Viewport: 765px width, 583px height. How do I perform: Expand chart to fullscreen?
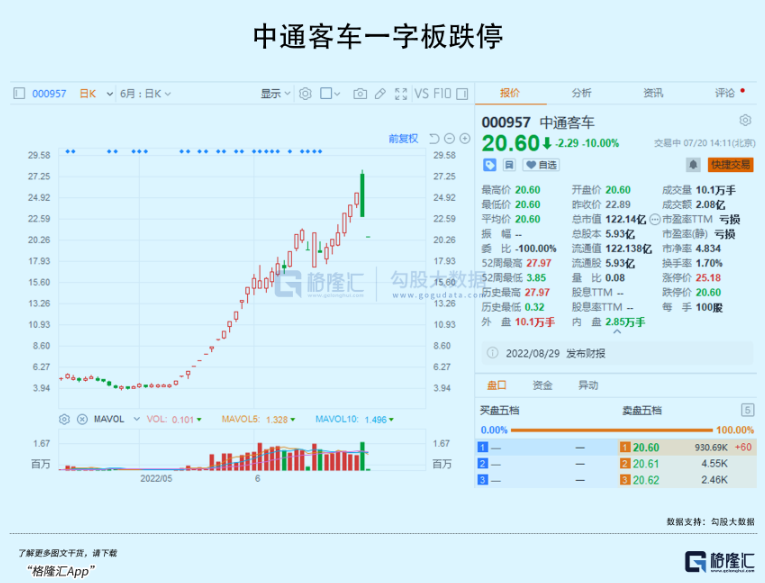point(401,94)
